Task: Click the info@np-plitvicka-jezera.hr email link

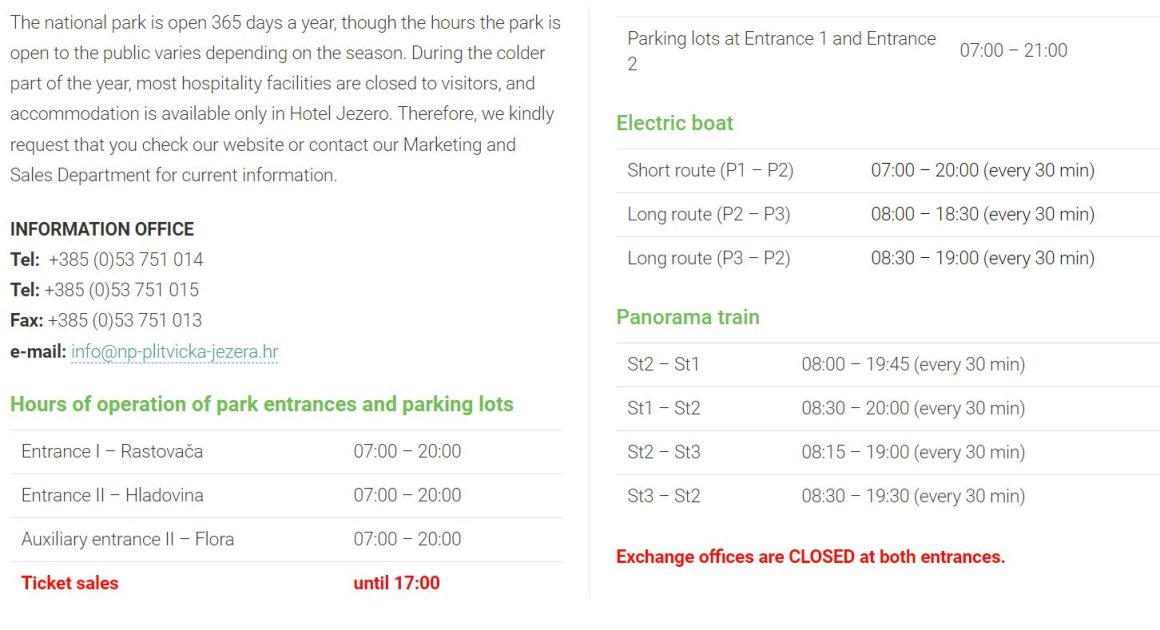Action: [174, 352]
